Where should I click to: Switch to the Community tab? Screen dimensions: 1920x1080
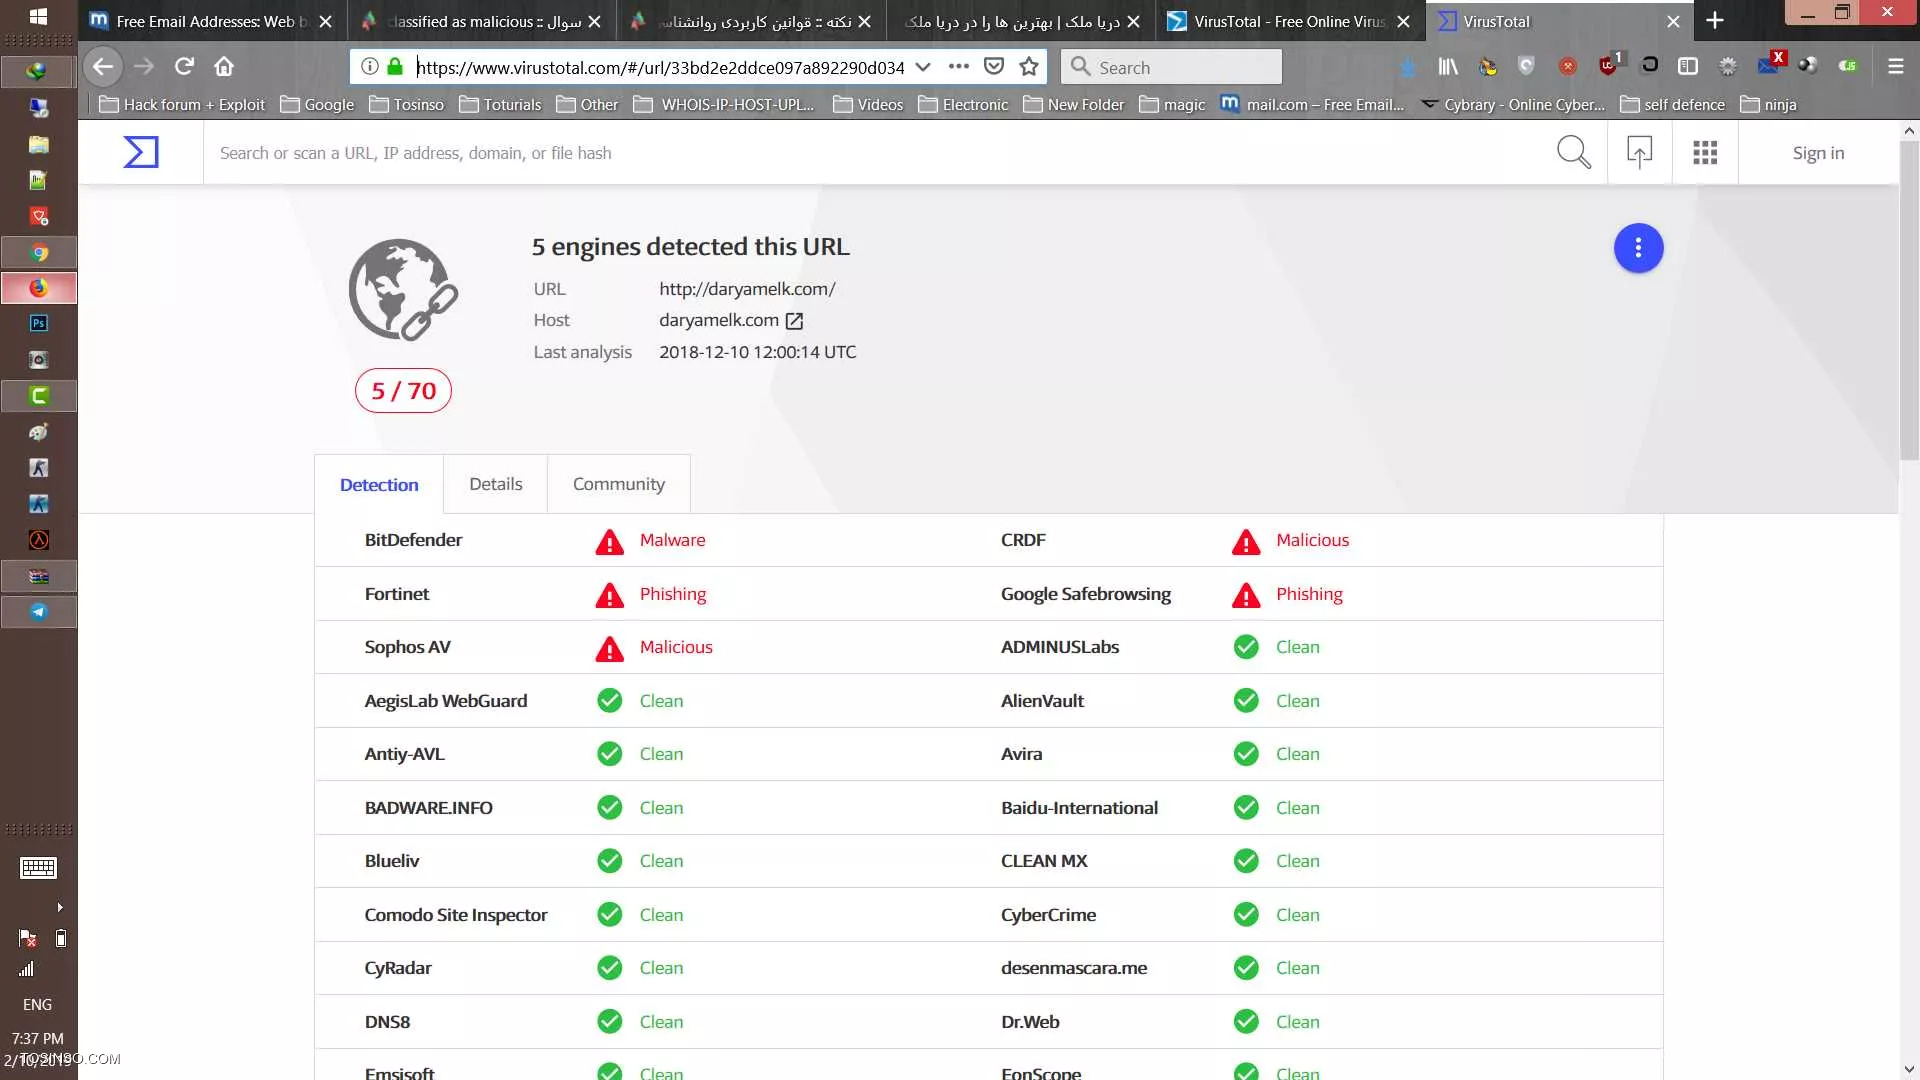(618, 484)
